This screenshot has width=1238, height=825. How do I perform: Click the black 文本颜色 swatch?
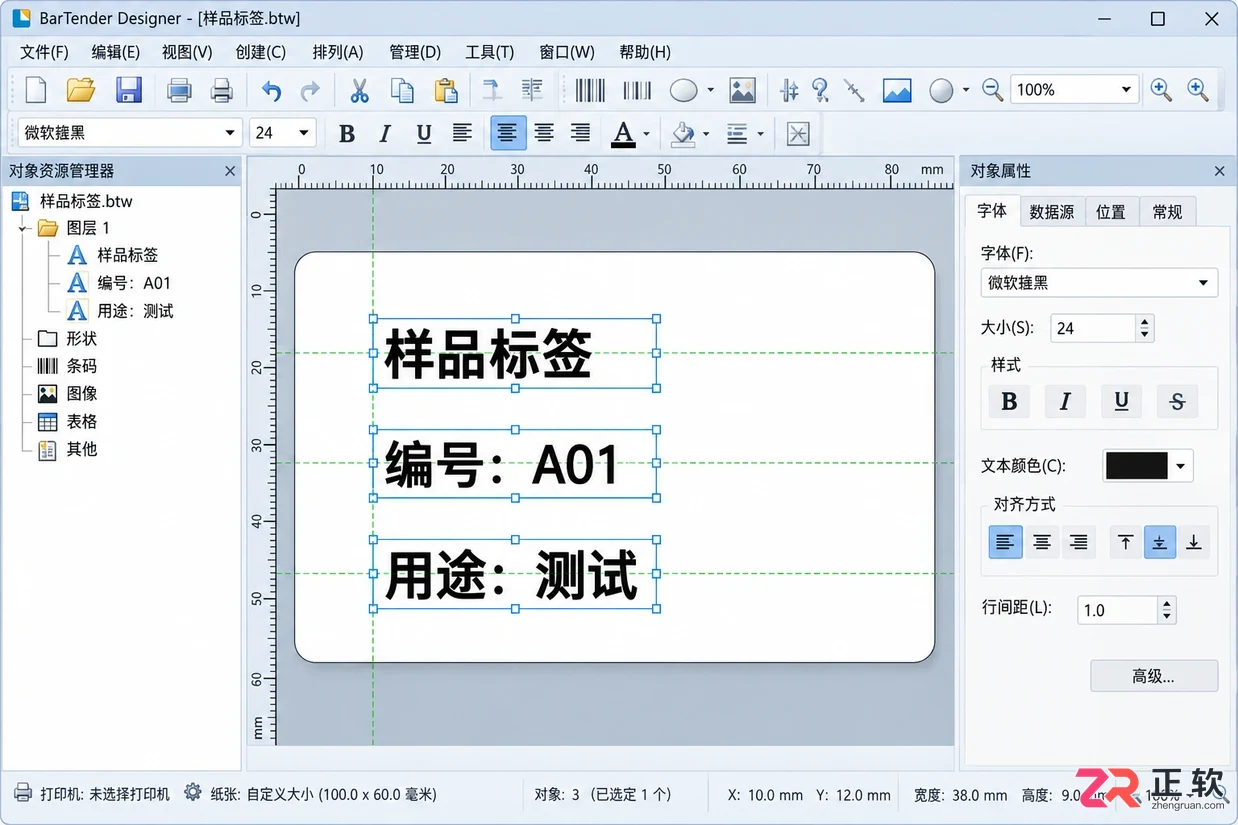tap(1137, 466)
